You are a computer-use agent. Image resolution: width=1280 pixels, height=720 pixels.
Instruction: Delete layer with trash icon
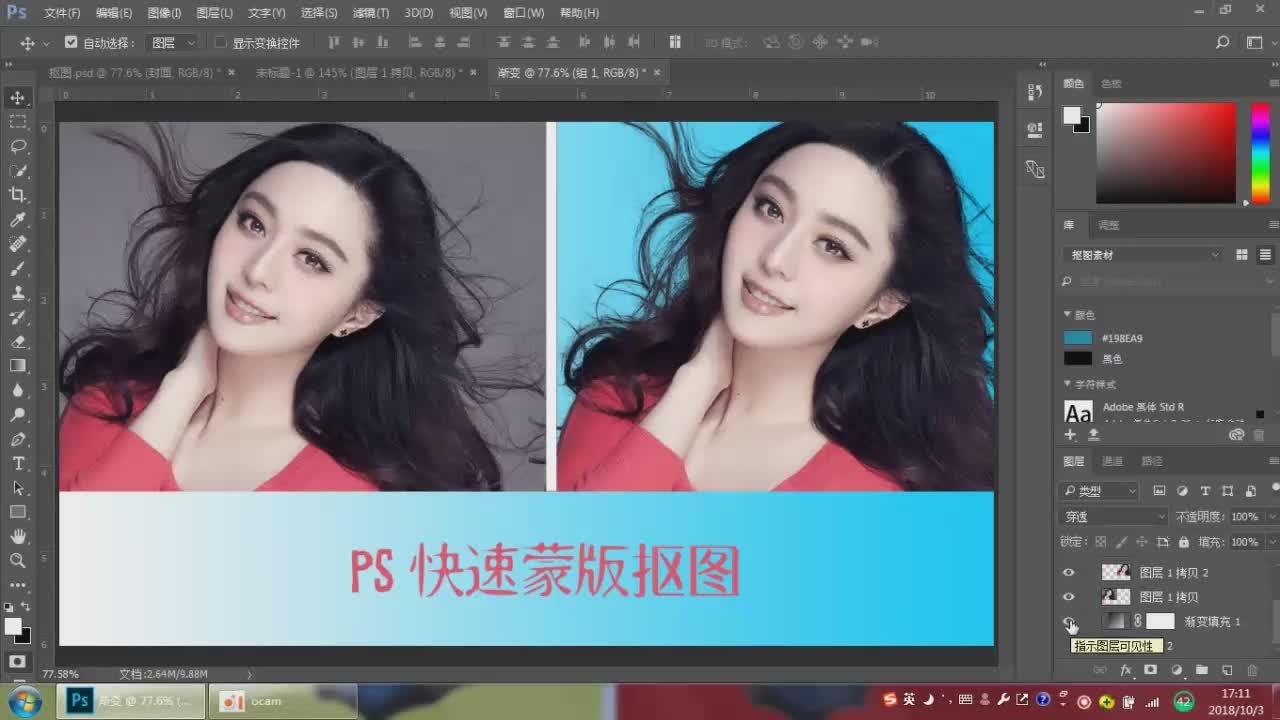pos(1253,670)
